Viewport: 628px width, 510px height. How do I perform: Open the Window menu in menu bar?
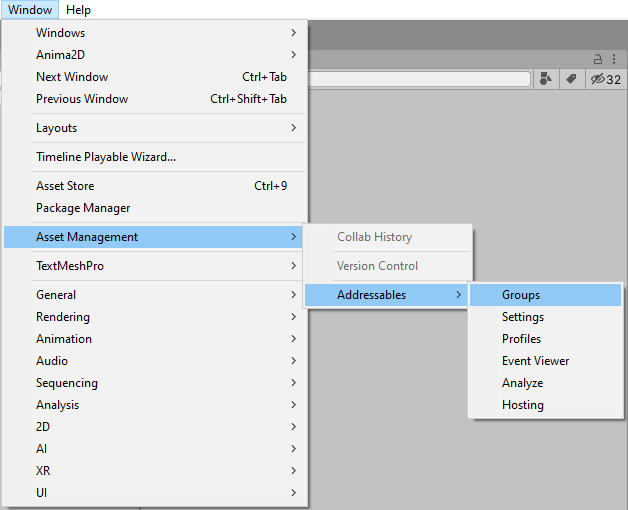click(30, 10)
